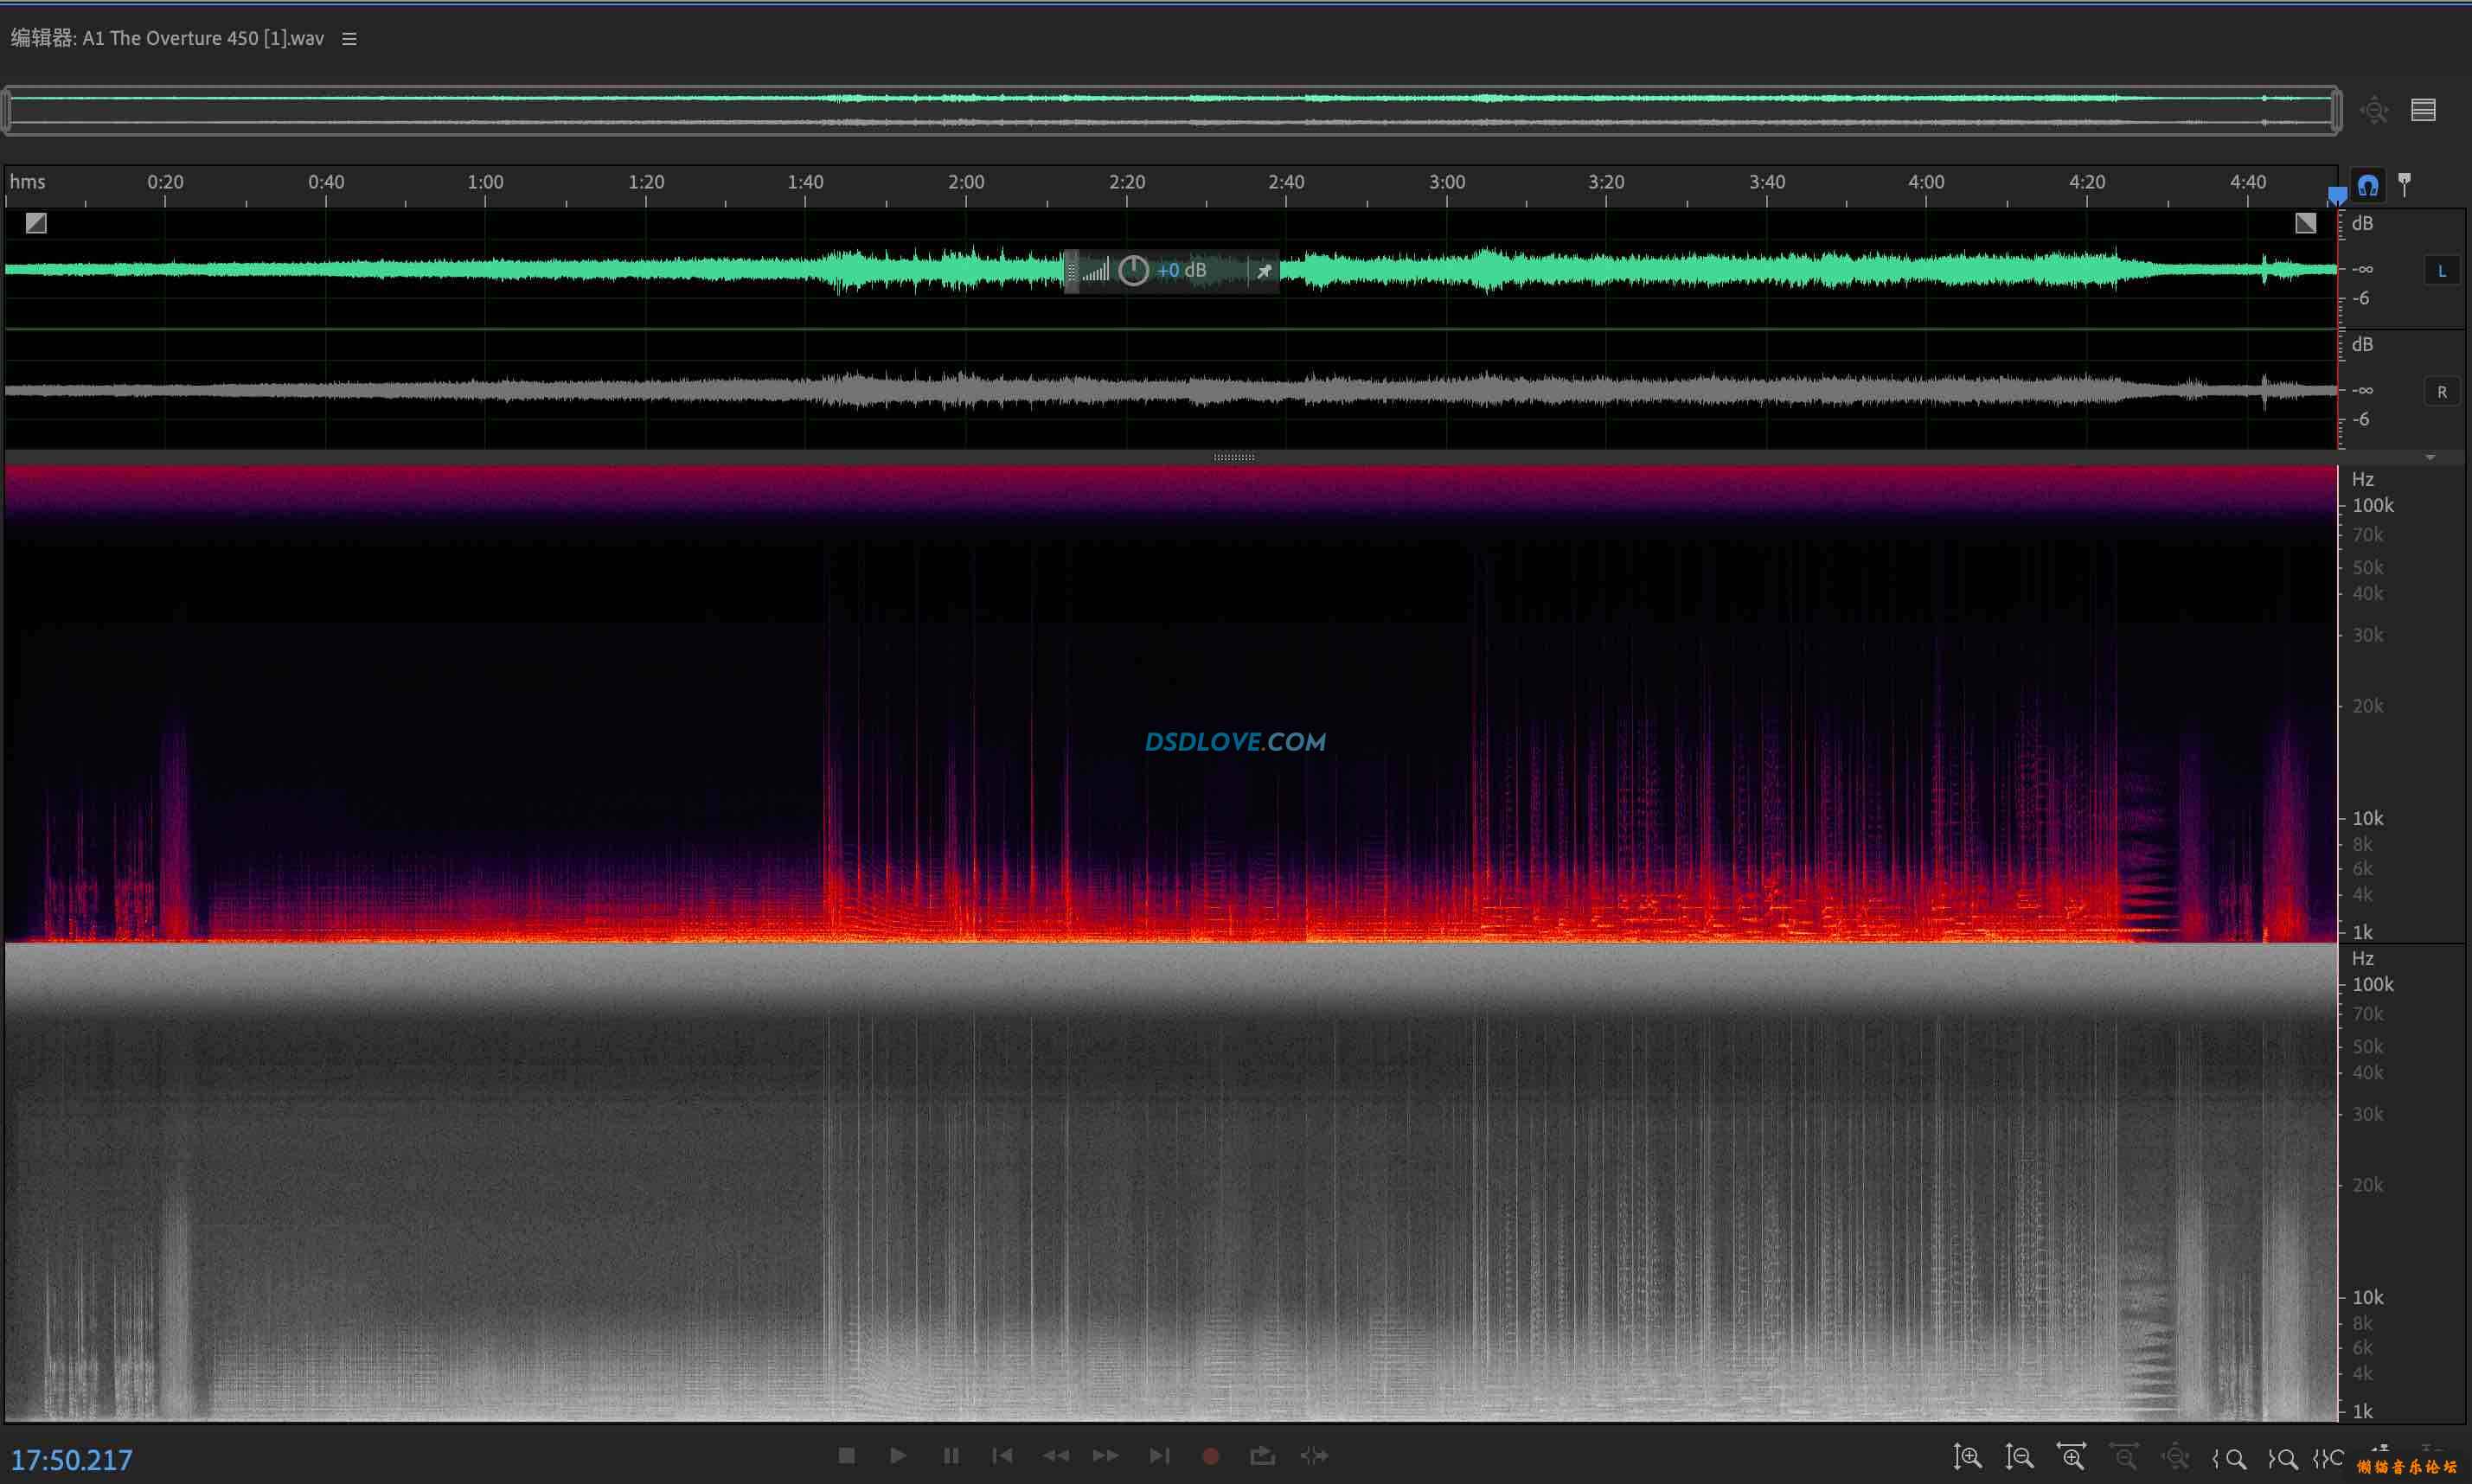Toggle Loop Playback in transport
2472x1484 pixels.
point(1262,1456)
